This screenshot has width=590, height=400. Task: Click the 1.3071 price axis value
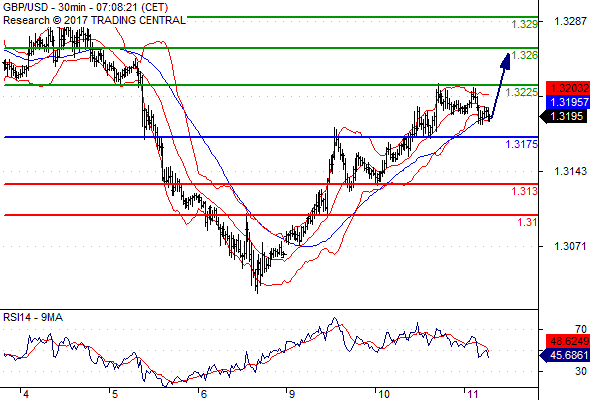tap(570, 246)
